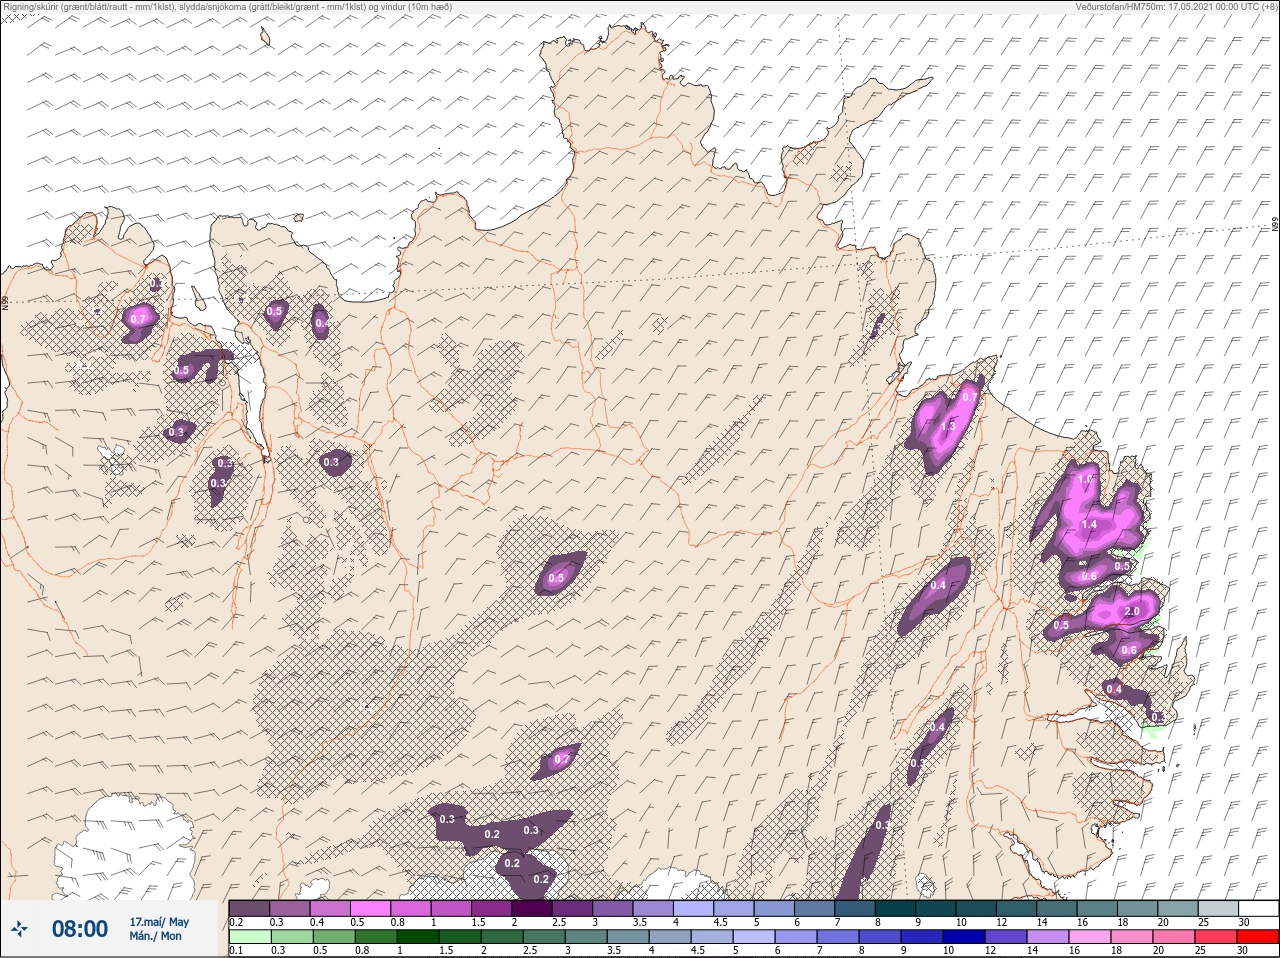Select the pale green legend swatch starting at 0.1
The height and width of the screenshot is (958, 1280).
tap(249, 937)
